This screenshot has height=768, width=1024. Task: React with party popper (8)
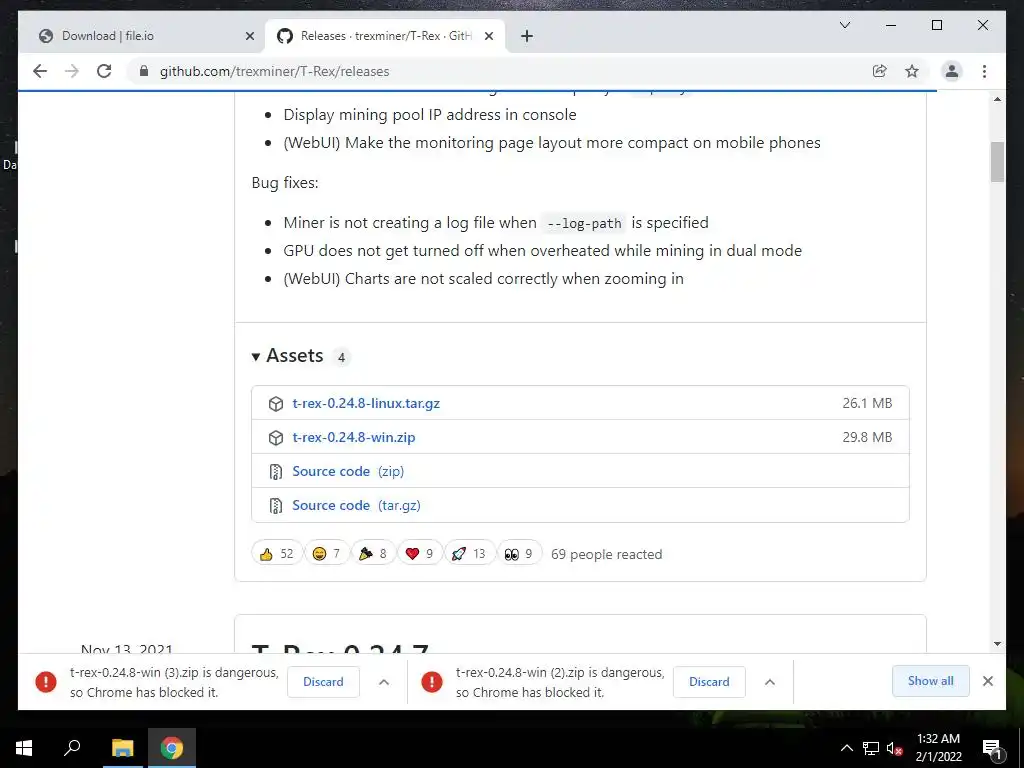tap(373, 554)
